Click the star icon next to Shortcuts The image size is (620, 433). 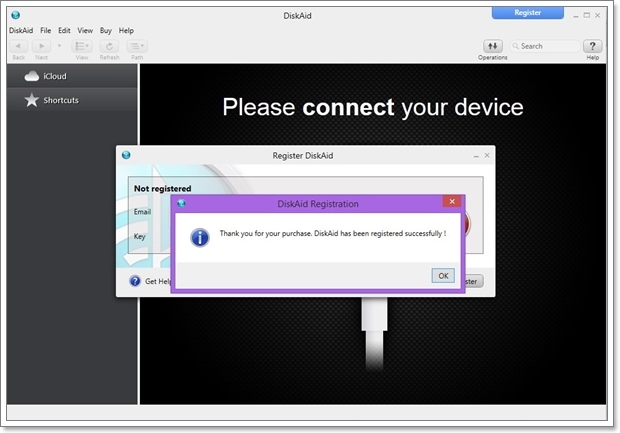tap(32, 100)
